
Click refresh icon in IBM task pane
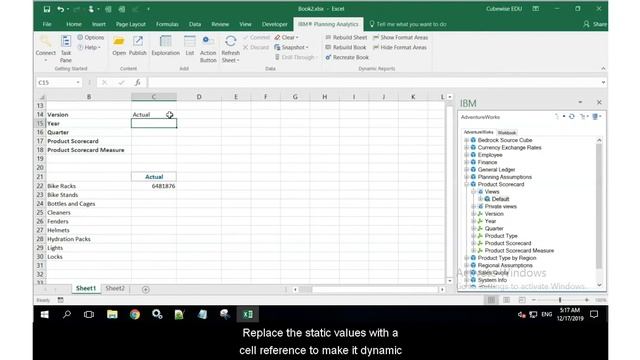tap(572, 117)
